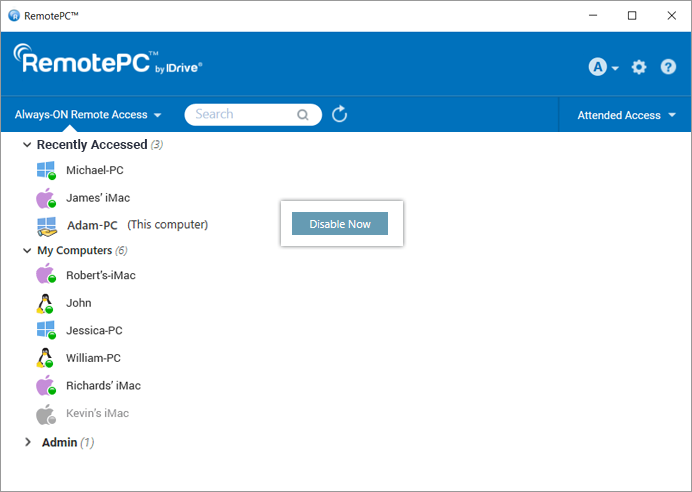Click into the Search field
The image size is (692, 492).
[x=253, y=115]
